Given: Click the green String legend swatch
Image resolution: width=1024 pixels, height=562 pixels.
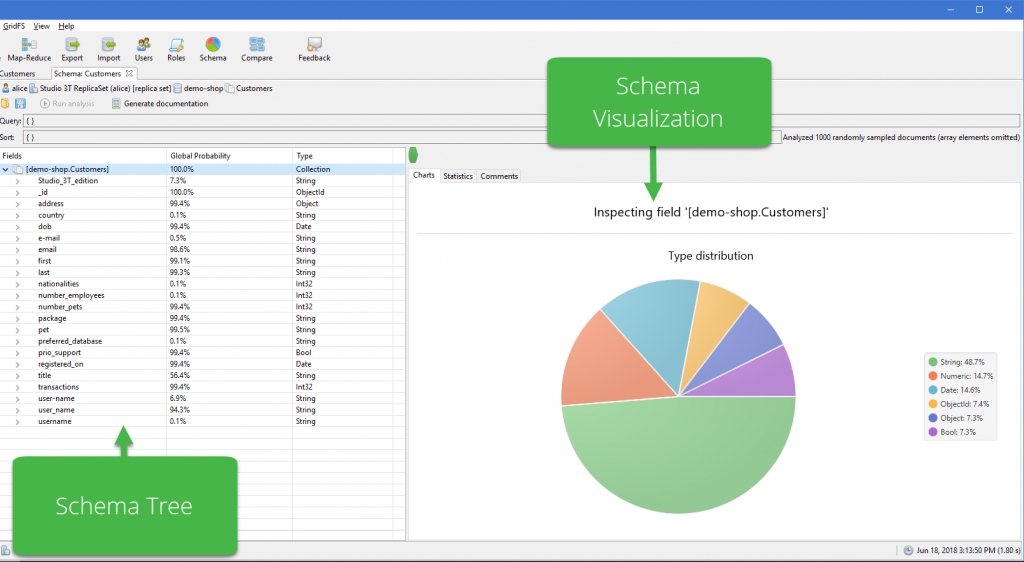Looking at the screenshot, I should (933, 362).
